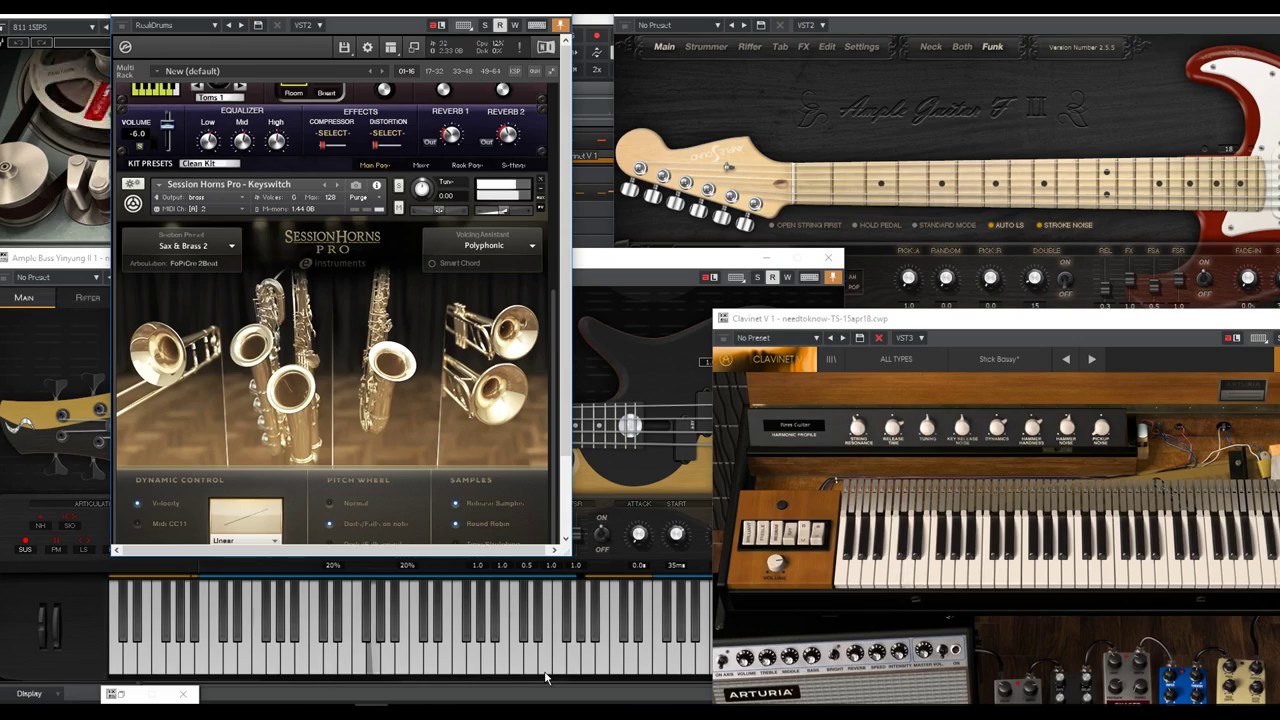This screenshot has height=720, width=1280.
Task: Click the pin icon in RealDrums window
Action: click(x=561, y=25)
